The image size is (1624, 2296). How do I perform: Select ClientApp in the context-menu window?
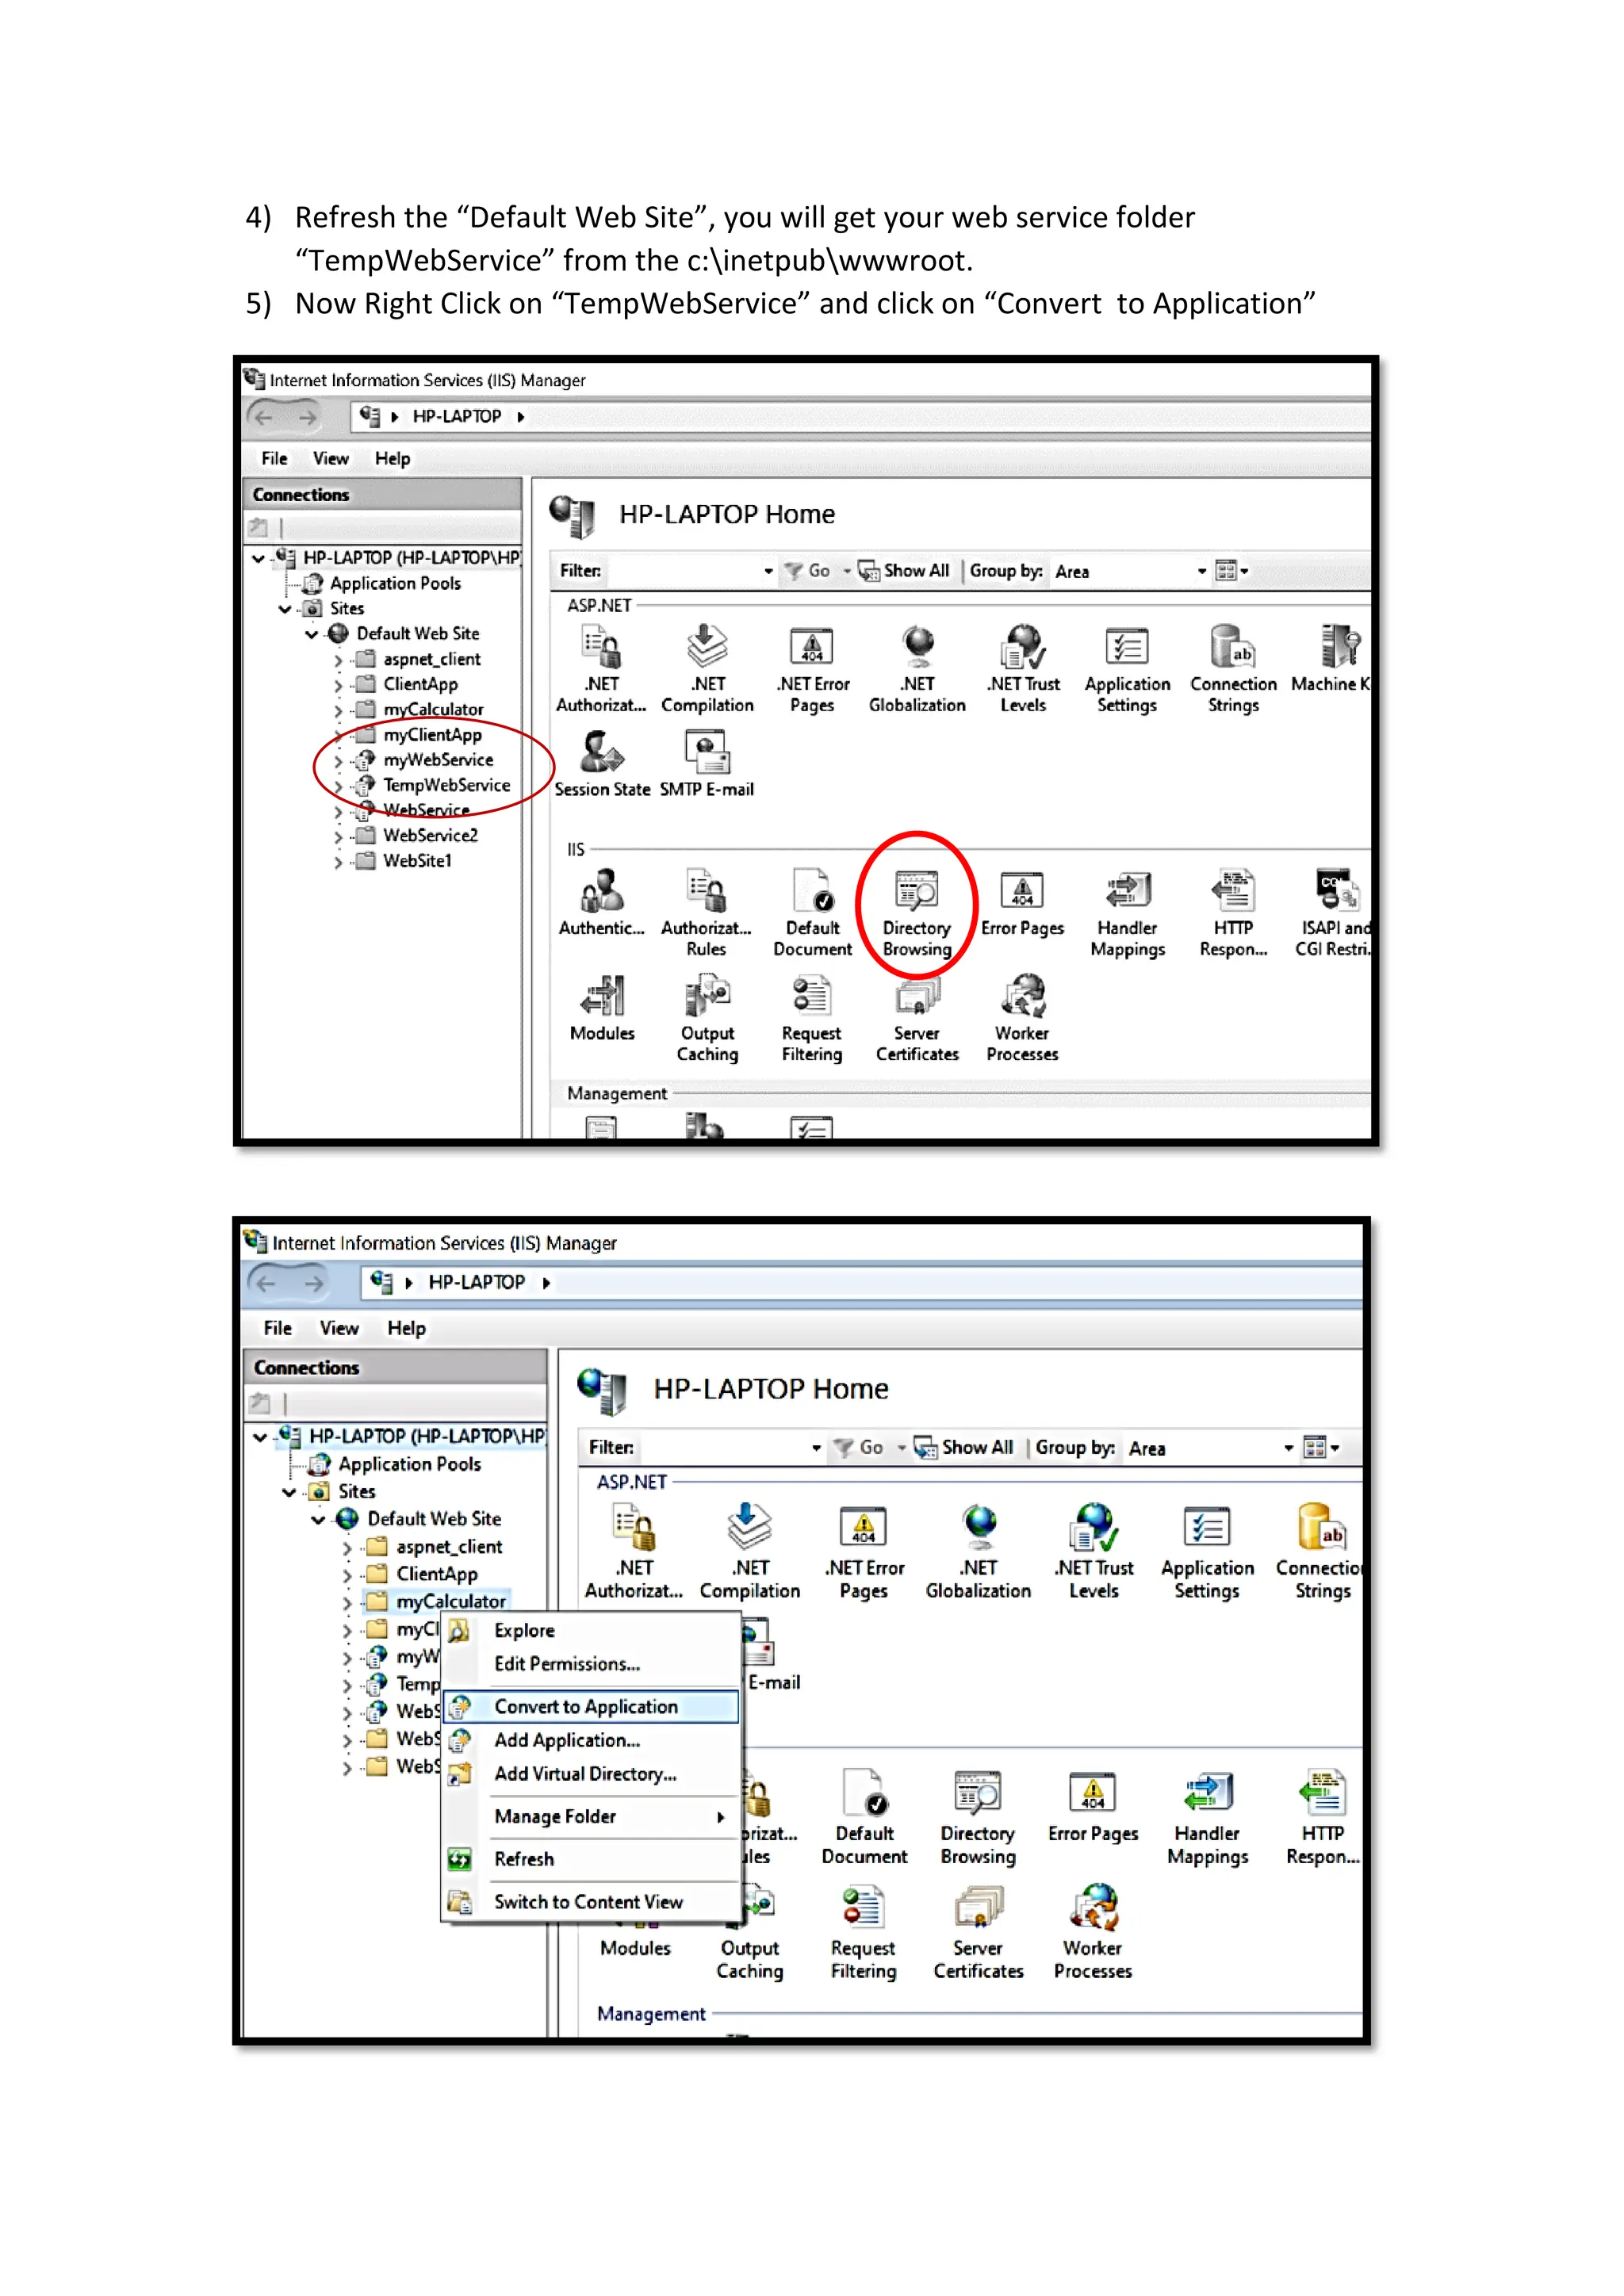(x=437, y=1574)
